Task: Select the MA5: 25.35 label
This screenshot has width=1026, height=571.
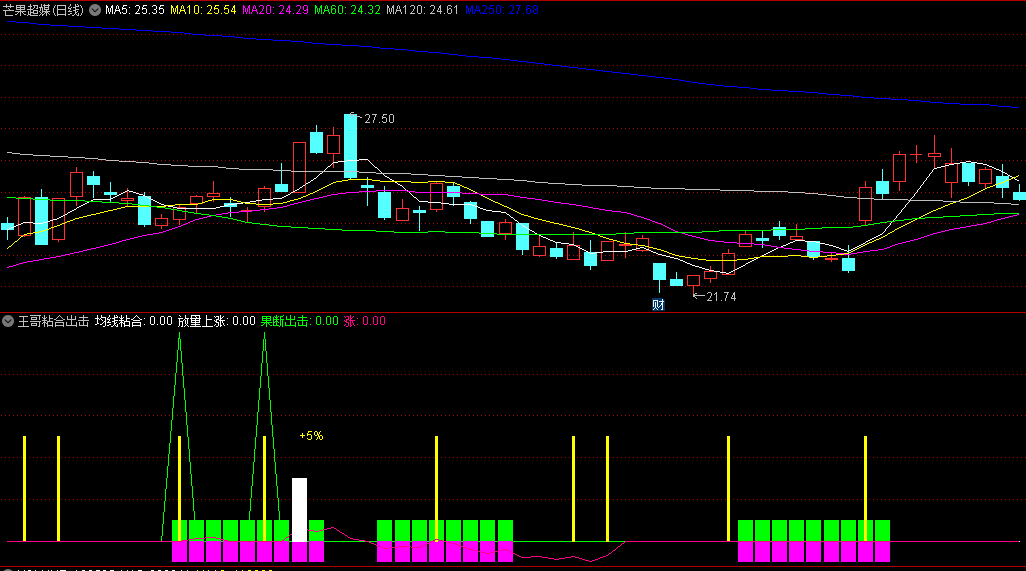Action: point(135,10)
